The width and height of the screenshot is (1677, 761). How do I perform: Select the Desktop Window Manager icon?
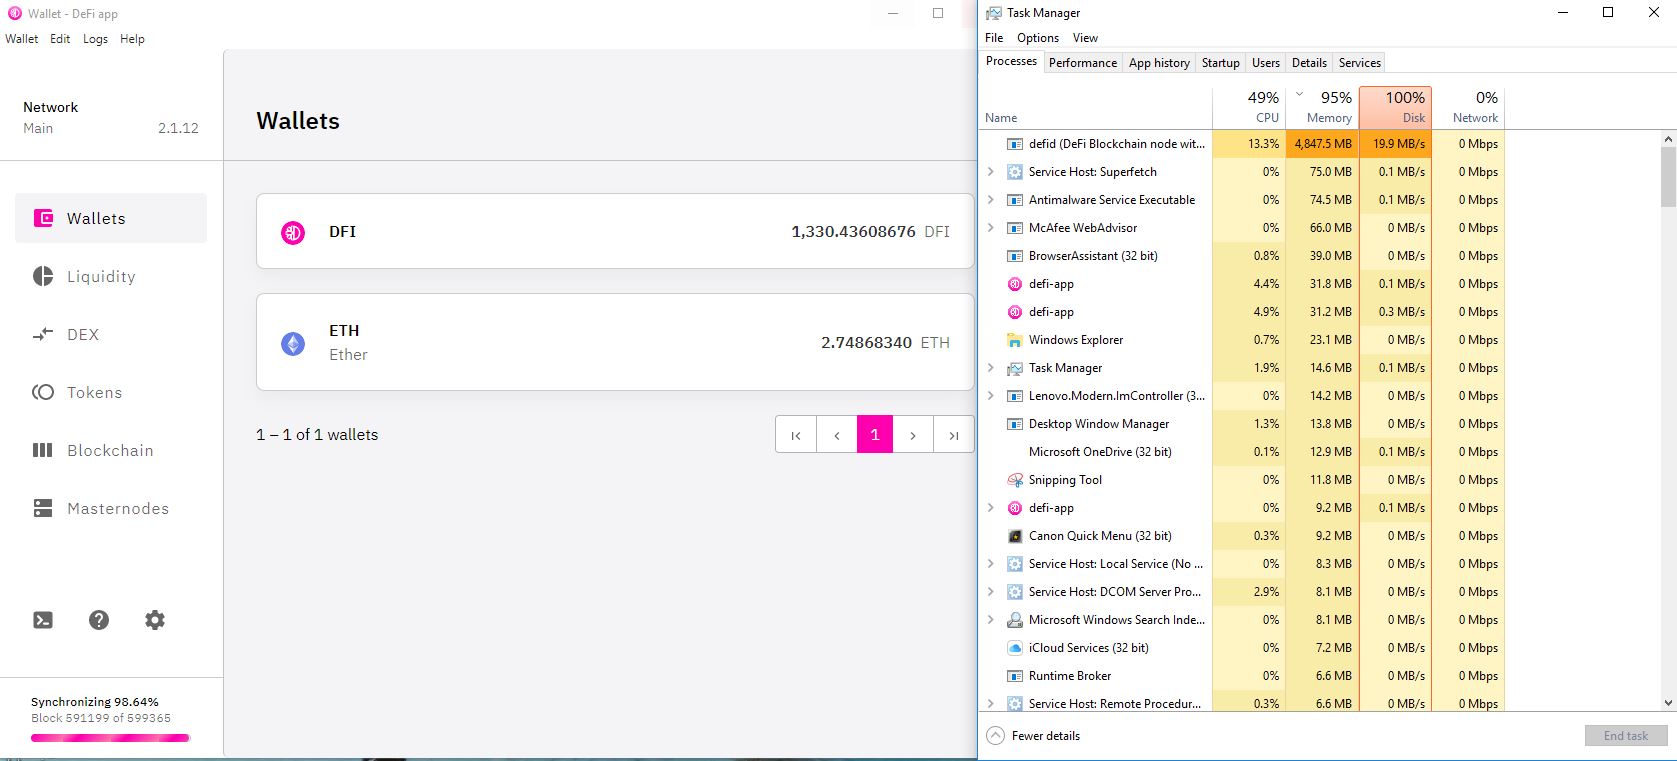point(1015,424)
